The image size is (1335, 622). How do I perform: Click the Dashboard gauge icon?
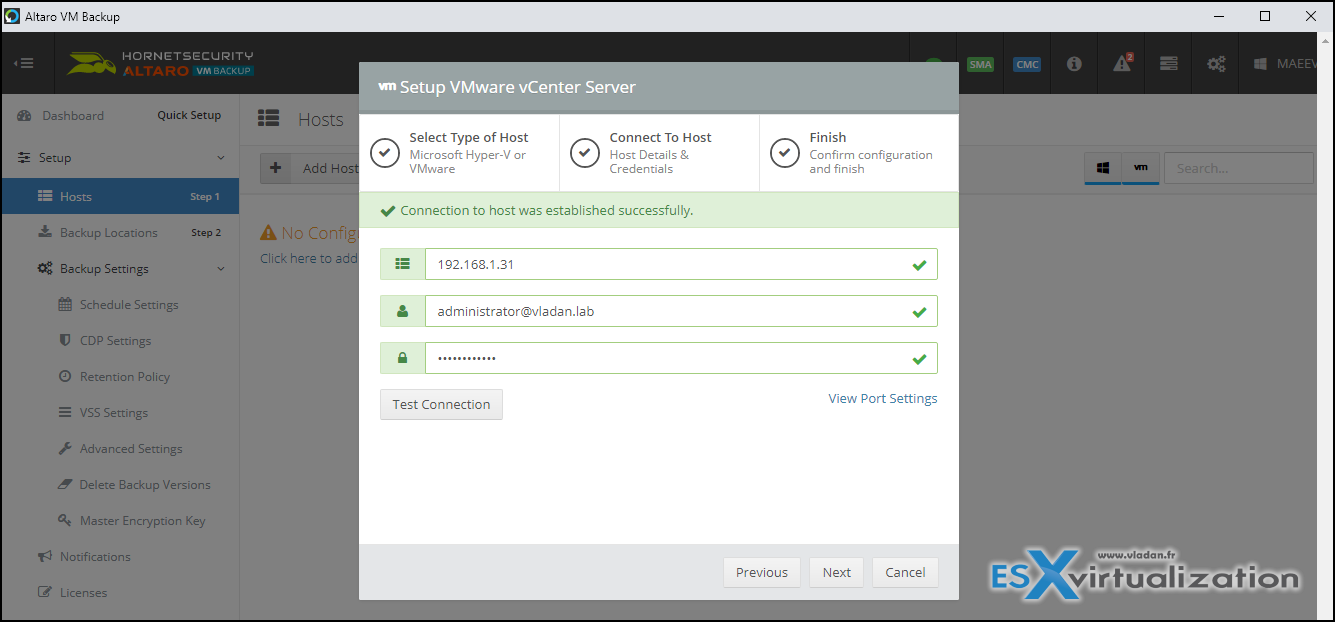click(24, 115)
